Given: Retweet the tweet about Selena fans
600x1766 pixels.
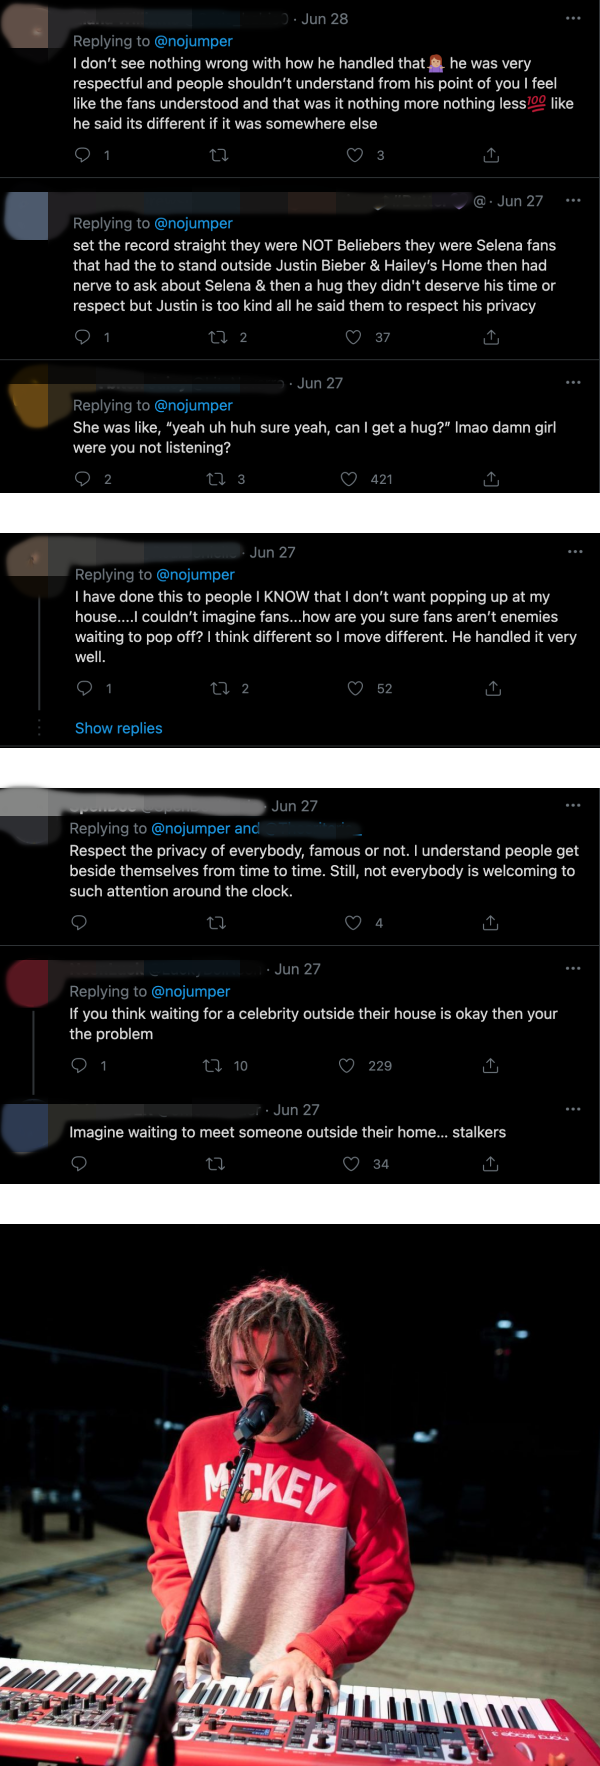Looking at the screenshot, I should 217,337.
